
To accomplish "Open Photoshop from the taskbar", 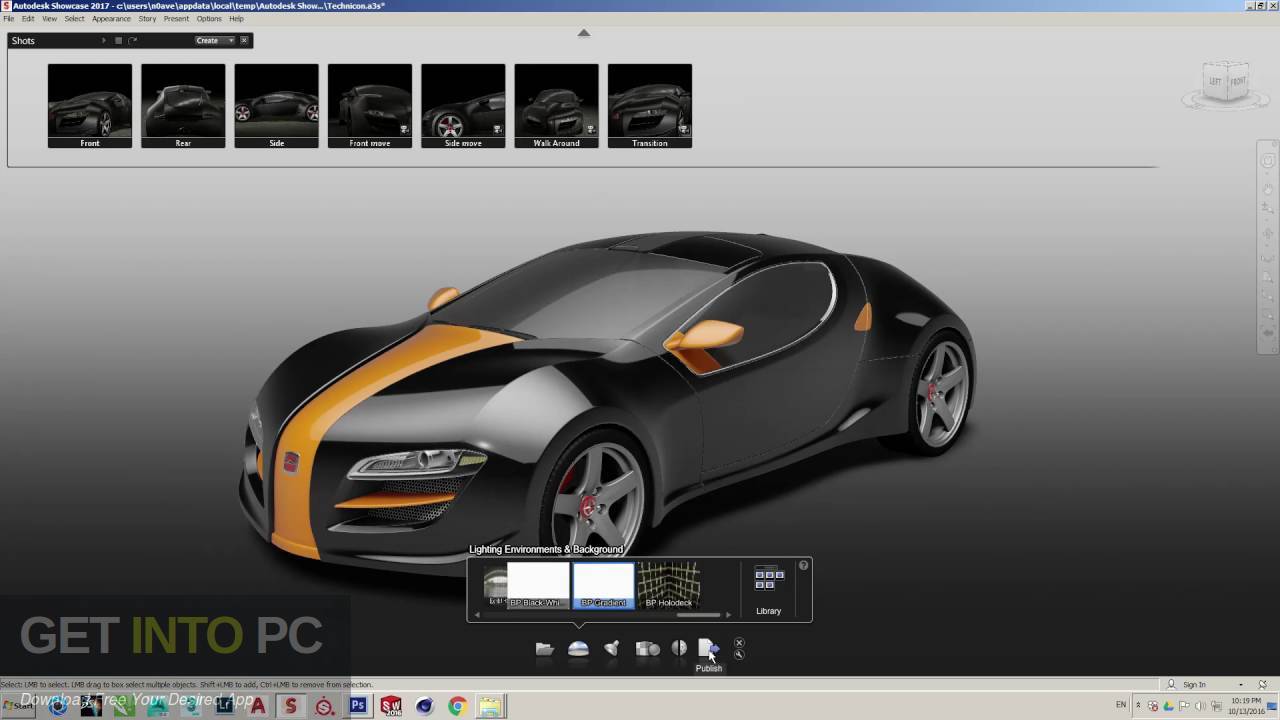I will [x=358, y=706].
